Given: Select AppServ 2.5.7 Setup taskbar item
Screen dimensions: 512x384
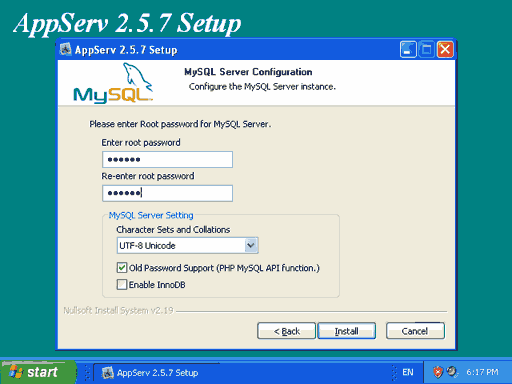Looking at the screenshot, I should pyautogui.click(x=157, y=372).
